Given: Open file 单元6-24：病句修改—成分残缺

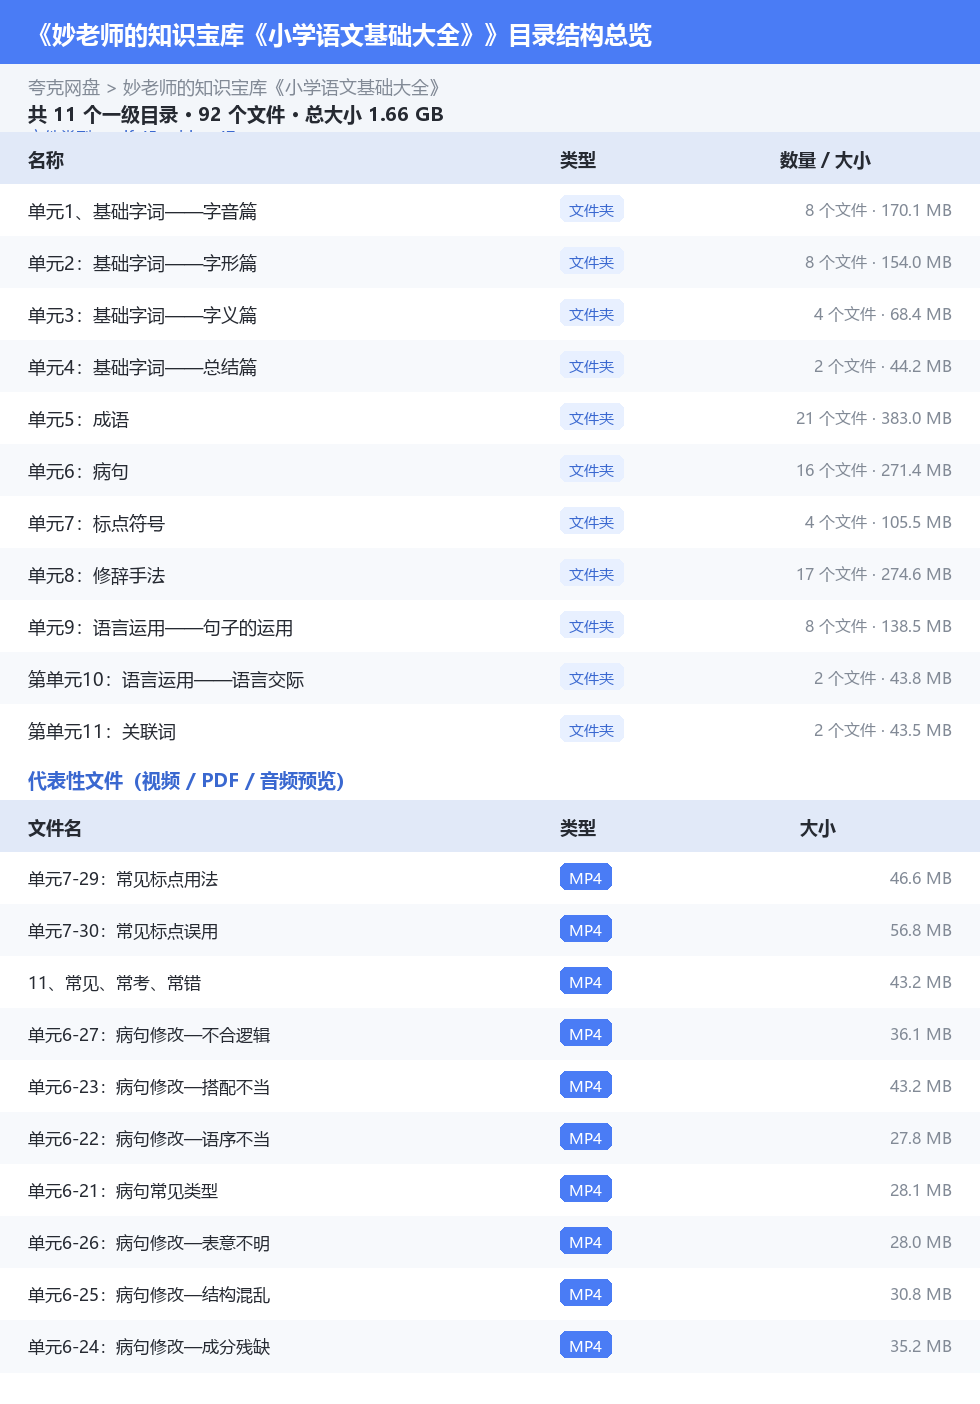Looking at the screenshot, I should pyautogui.click(x=149, y=1347).
